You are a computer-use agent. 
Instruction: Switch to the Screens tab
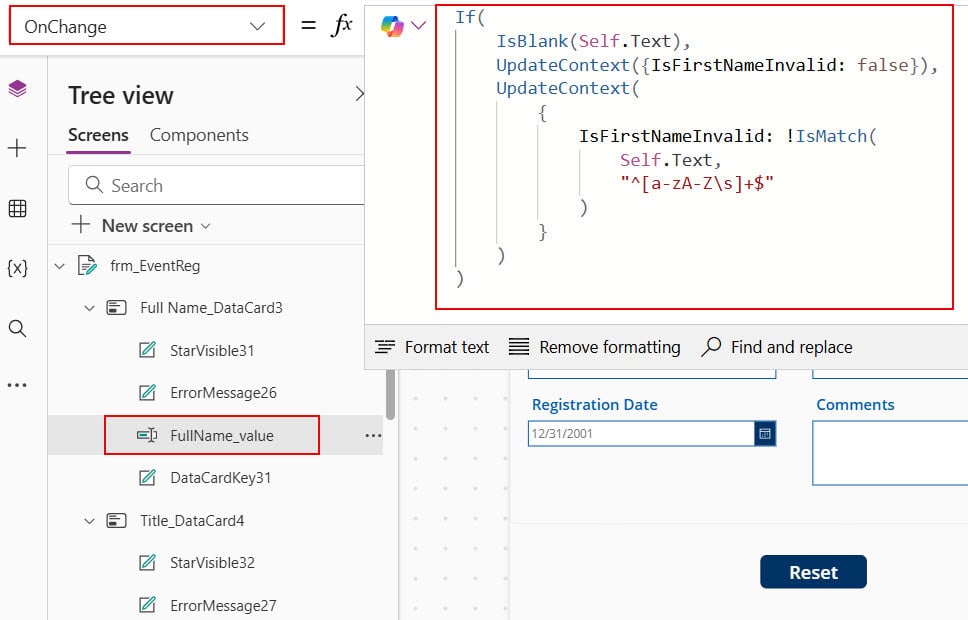coord(99,134)
